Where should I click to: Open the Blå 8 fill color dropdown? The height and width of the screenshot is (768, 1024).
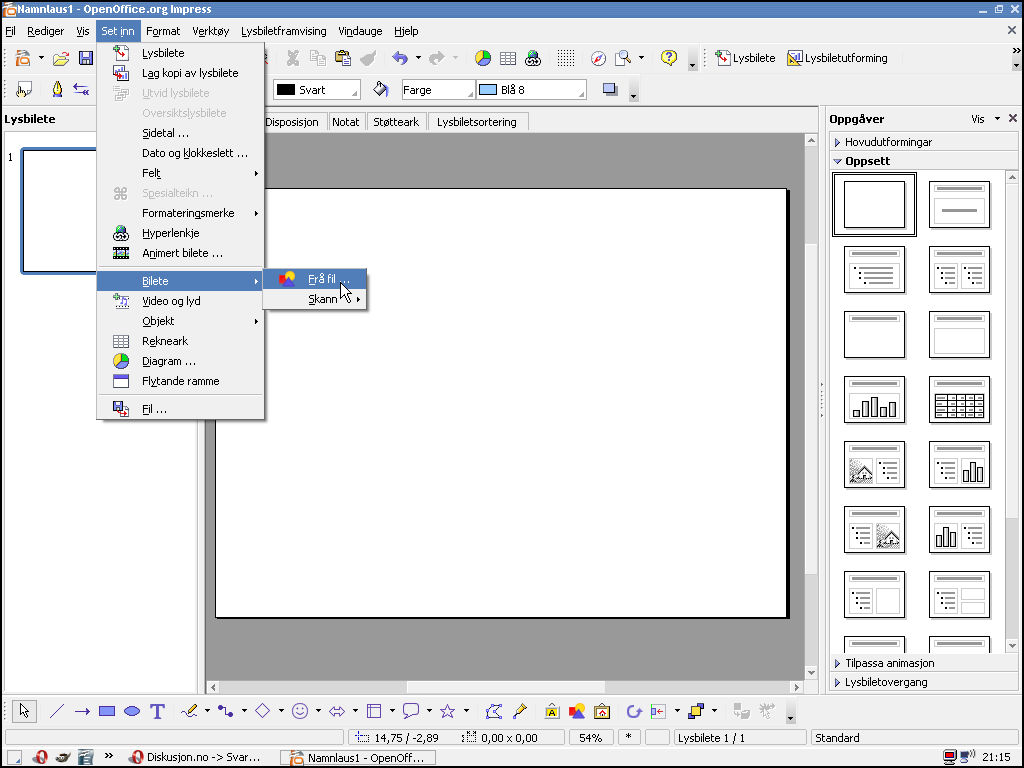pyautogui.click(x=532, y=90)
